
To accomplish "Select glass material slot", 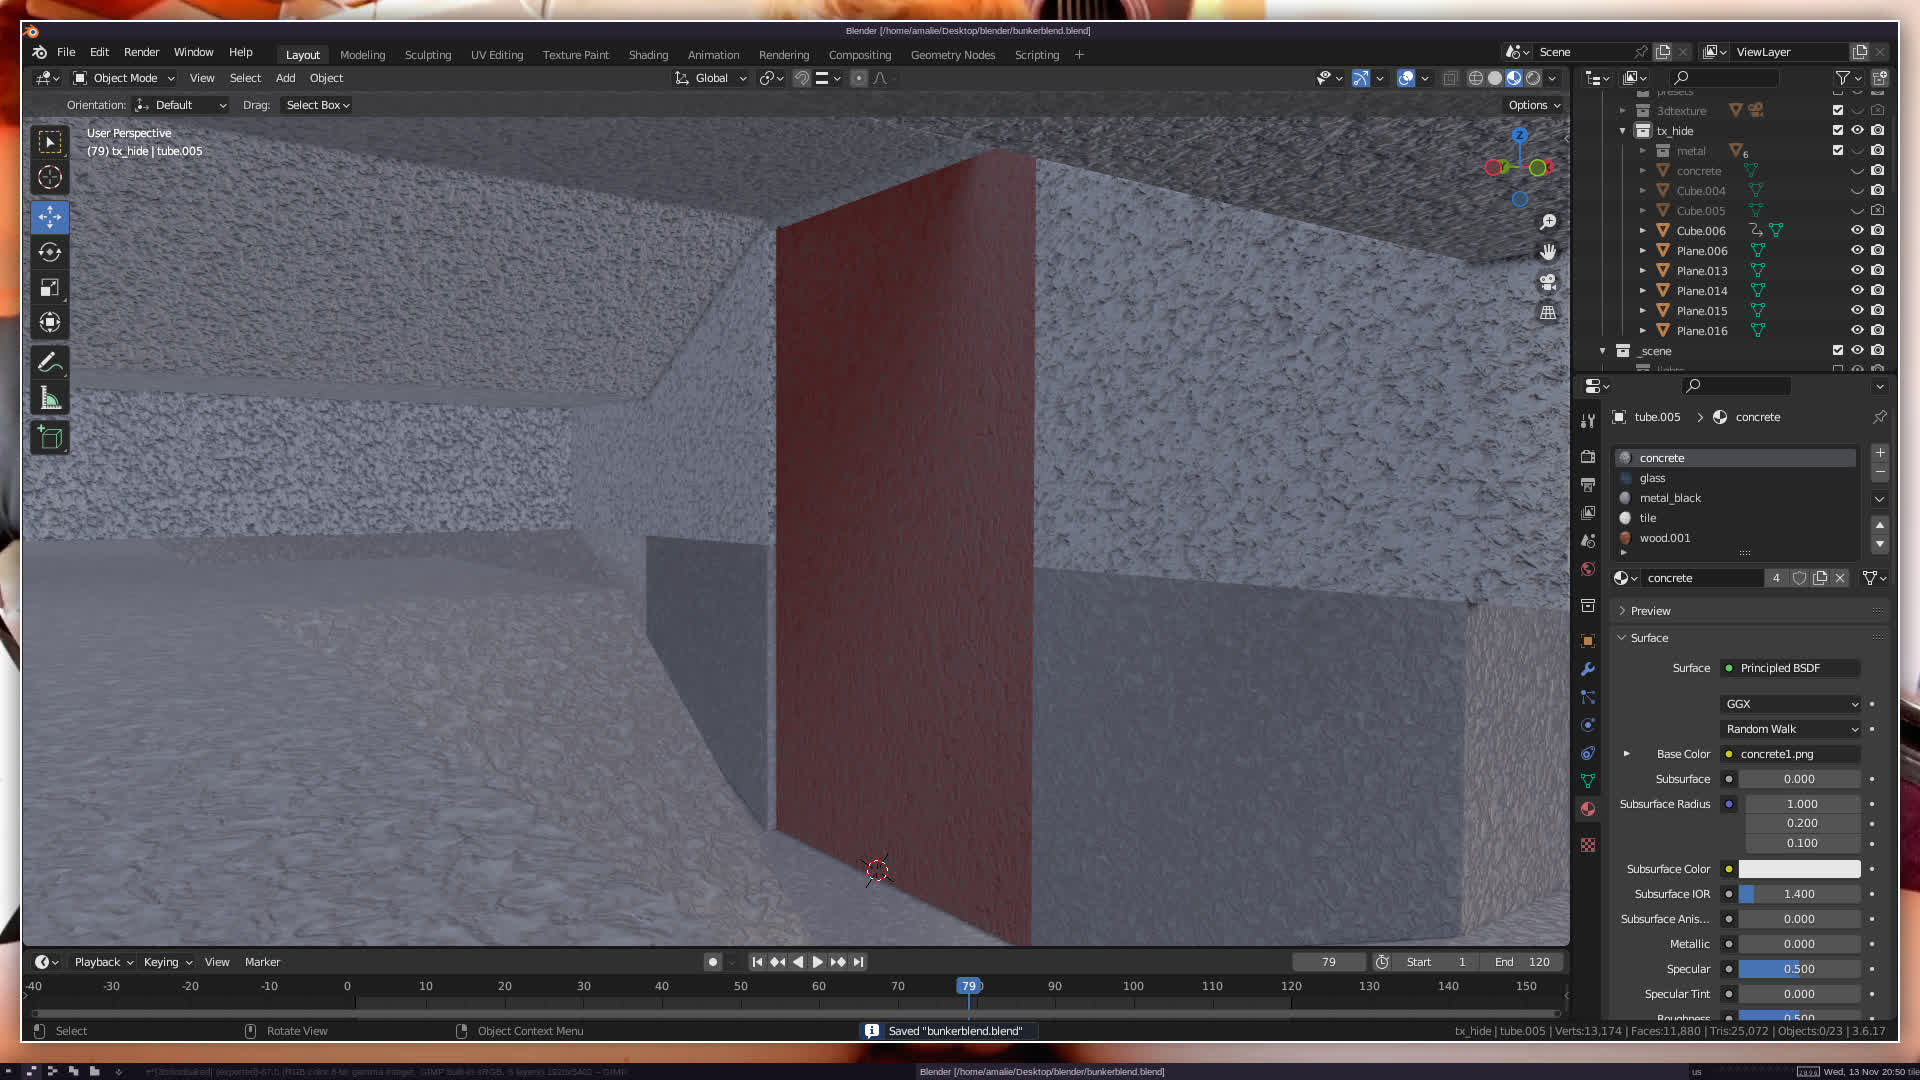I will 1652,478.
